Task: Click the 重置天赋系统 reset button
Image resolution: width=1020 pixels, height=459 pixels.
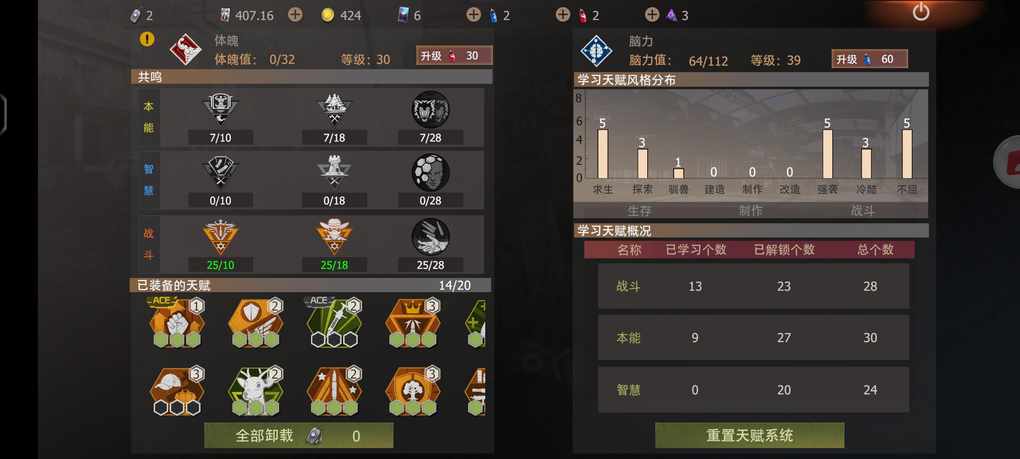Action: [749, 435]
